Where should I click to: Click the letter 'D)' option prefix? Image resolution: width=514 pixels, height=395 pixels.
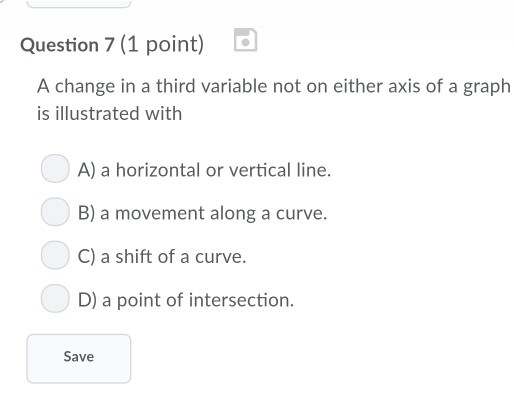87,300
